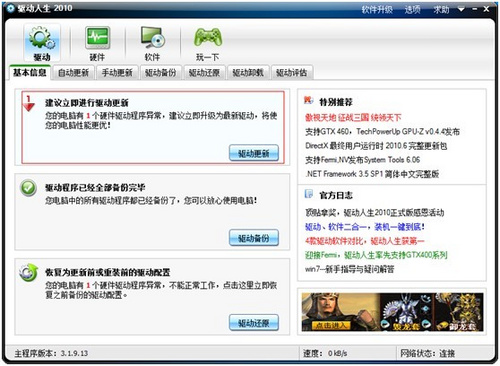The width and height of the screenshot is (500, 366).
Task: Minimize the 驱动人生 2010 window
Action: pyautogui.click(x=475, y=9)
